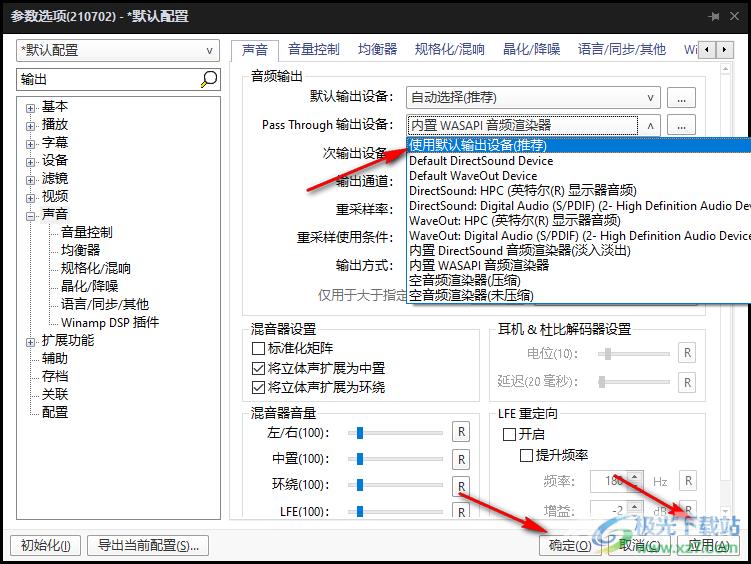Screen dimensions: 751x564
Task: Increase 增益 value with up stepper
Action: [635, 506]
